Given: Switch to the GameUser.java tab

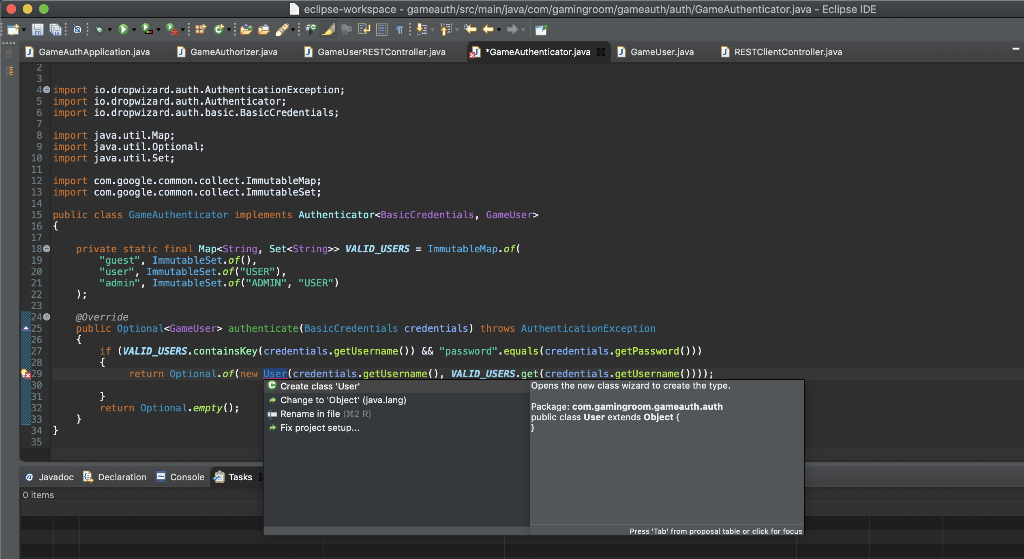Looking at the screenshot, I should coord(661,52).
